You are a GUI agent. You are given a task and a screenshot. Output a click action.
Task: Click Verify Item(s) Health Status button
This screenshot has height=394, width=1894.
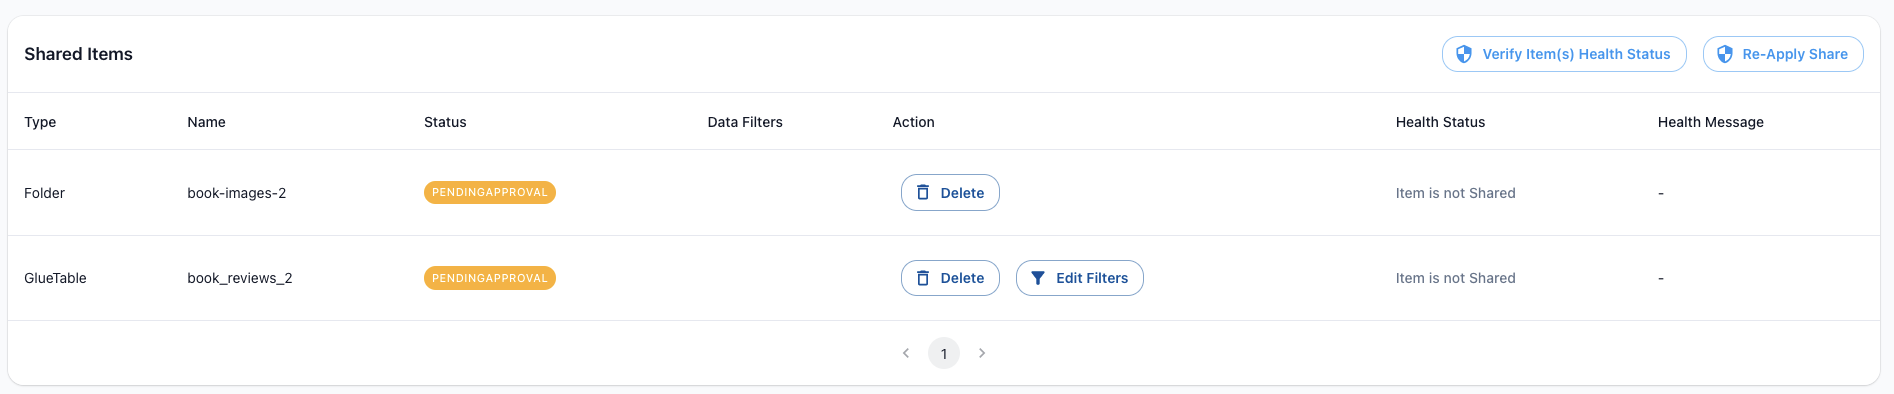tap(1564, 54)
